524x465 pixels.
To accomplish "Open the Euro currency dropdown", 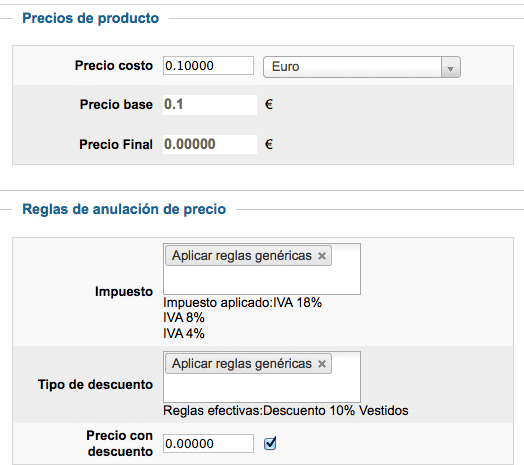I will pos(362,67).
